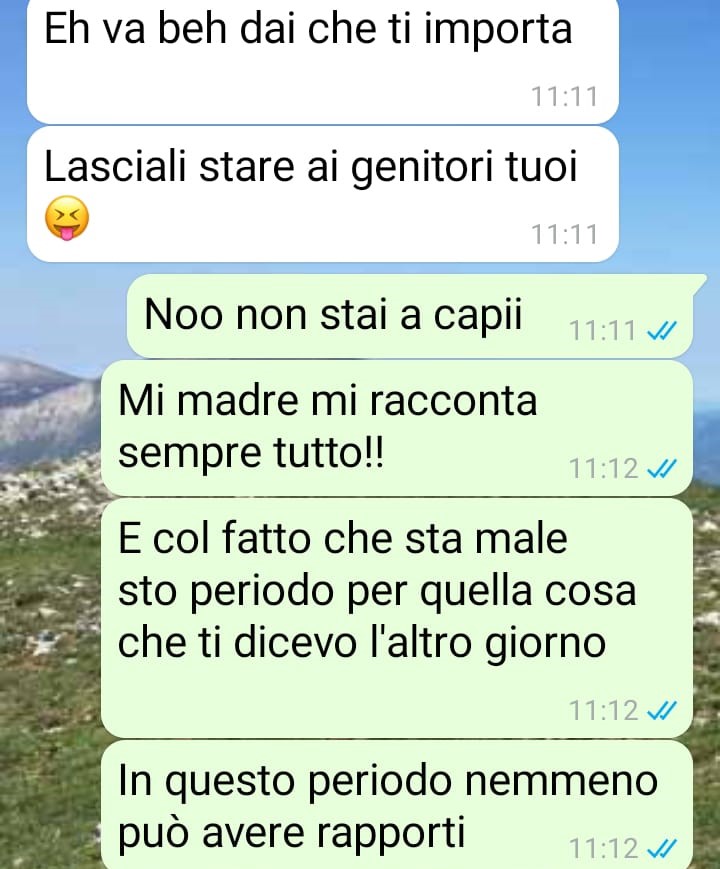This screenshot has height=869, width=720.
Task: Tap read ticks on 'sempre tutto!!' message
Action: point(662,469)
